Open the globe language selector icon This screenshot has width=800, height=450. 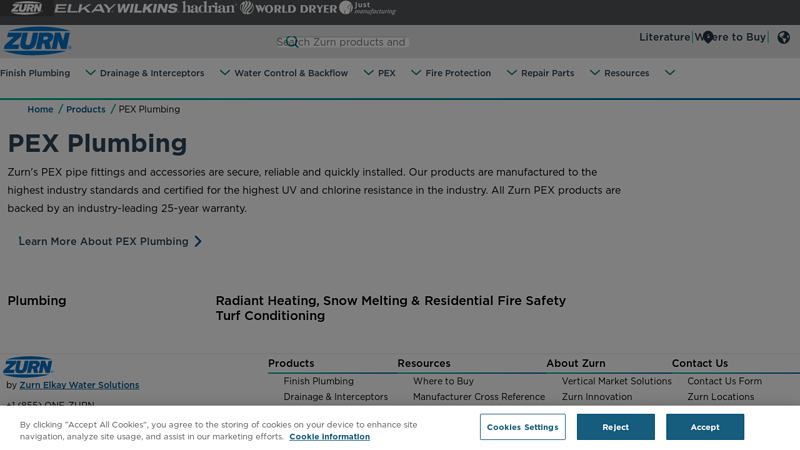pyautogui.click(x=783, y=37)
